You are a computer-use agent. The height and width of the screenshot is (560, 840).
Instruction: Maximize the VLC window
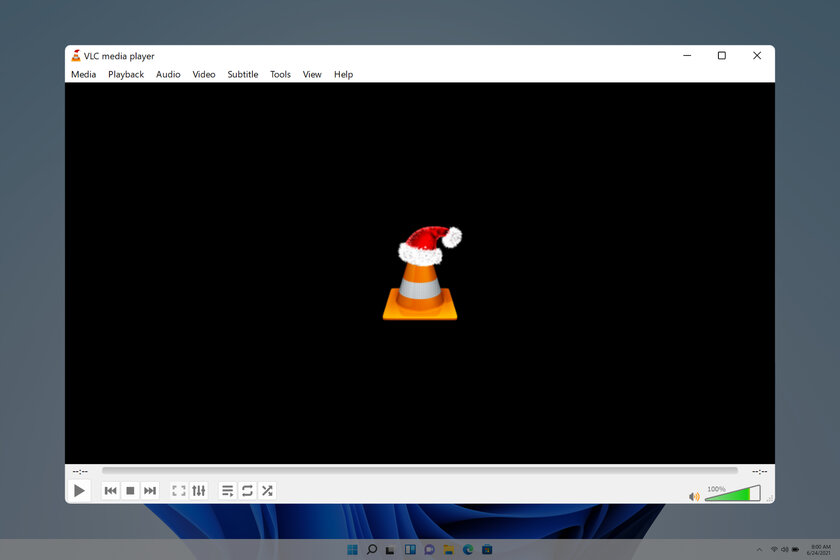pos(722,55)
